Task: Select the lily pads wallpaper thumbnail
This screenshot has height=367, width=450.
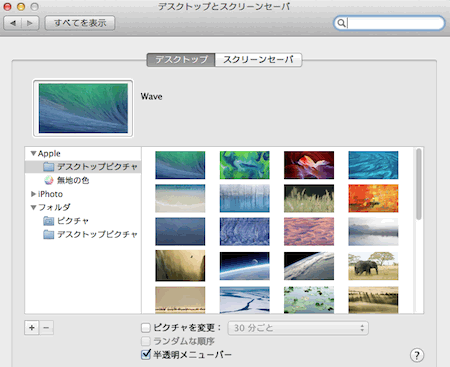Action: click(x=309, y=300)
